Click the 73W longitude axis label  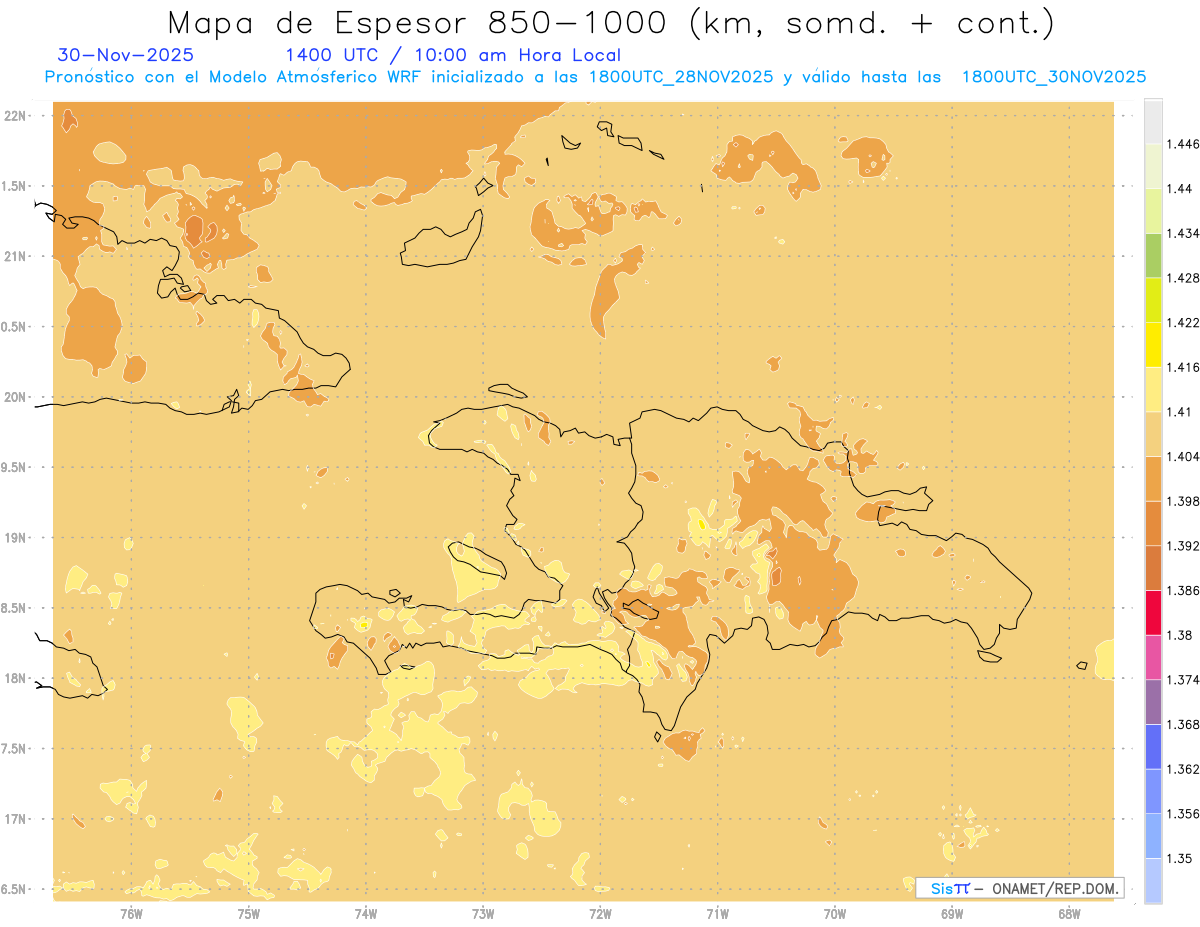click(483, 913)
